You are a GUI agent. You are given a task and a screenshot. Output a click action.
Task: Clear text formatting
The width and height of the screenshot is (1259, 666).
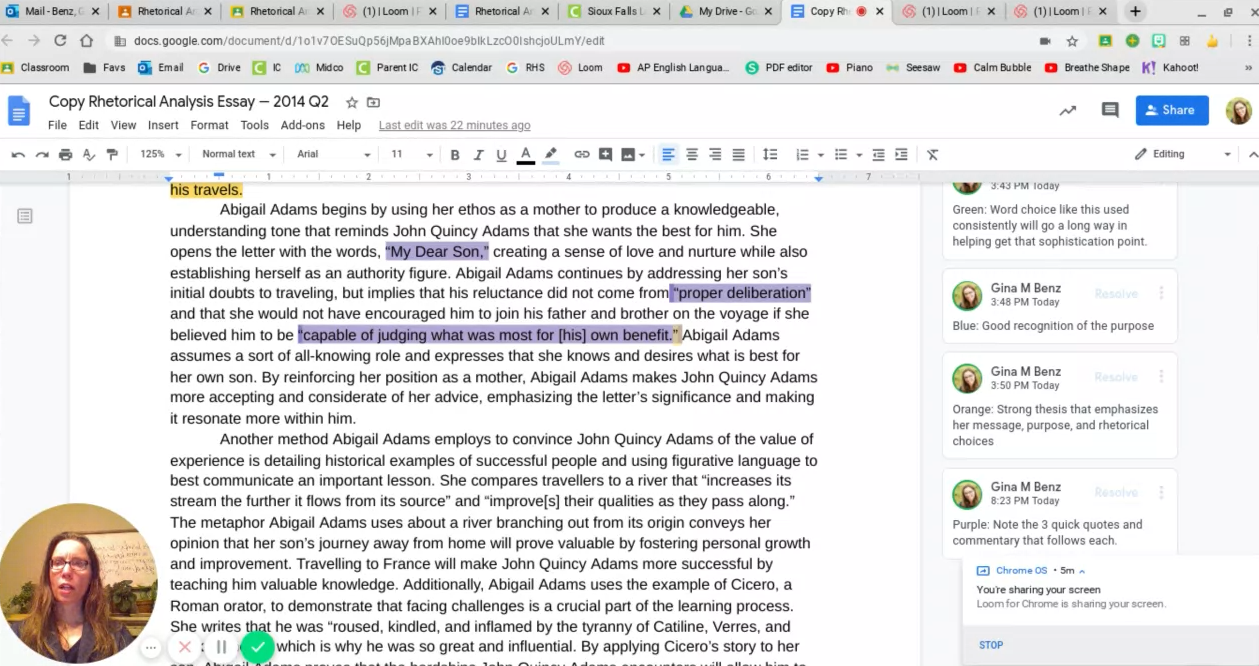coord(933,155)
